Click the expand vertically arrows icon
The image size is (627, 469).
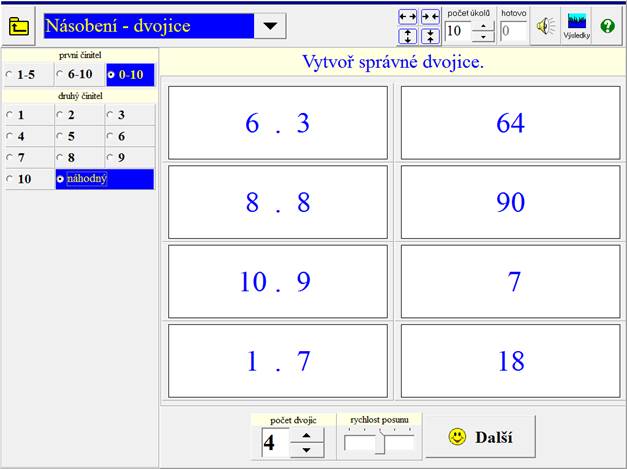click(x=407, y=36)
